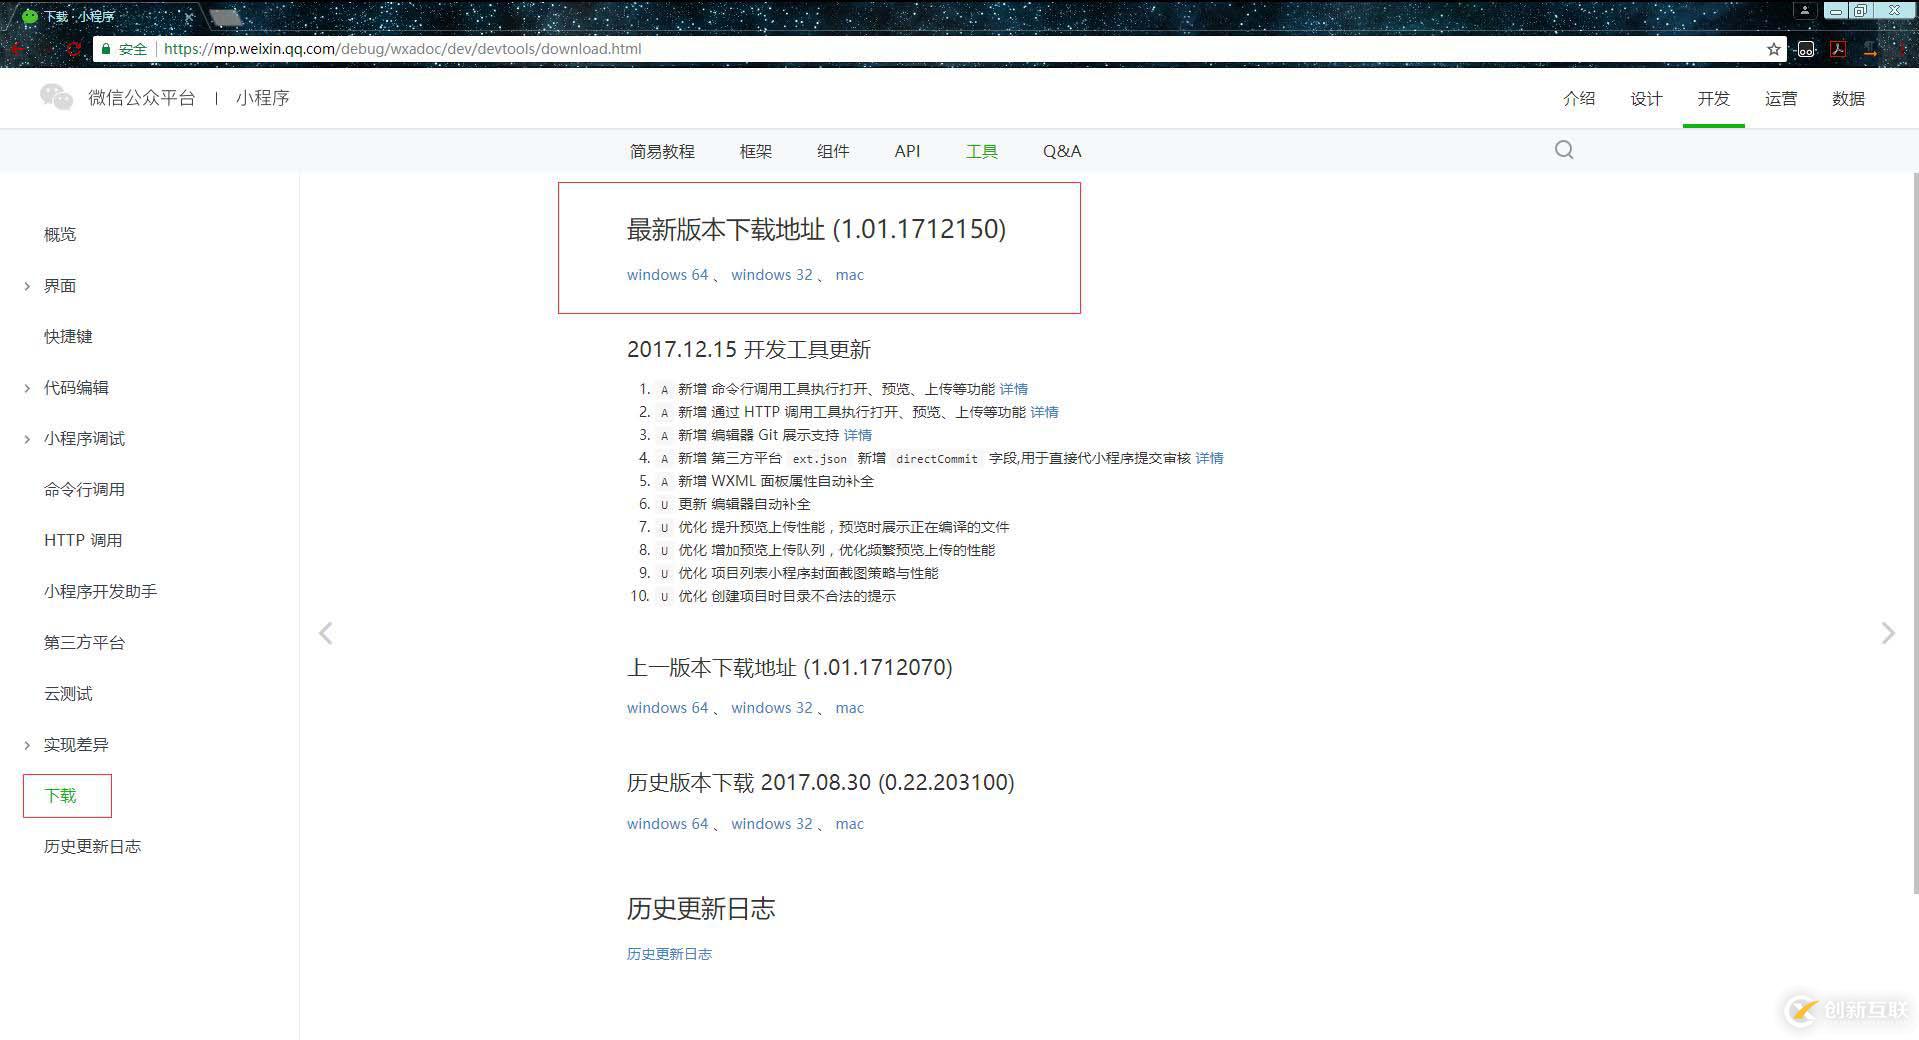The width and height of the screenshot is (1919, 1040).
Task: Expand the 界面 sidebar section
Action: (x=27, y=286)
